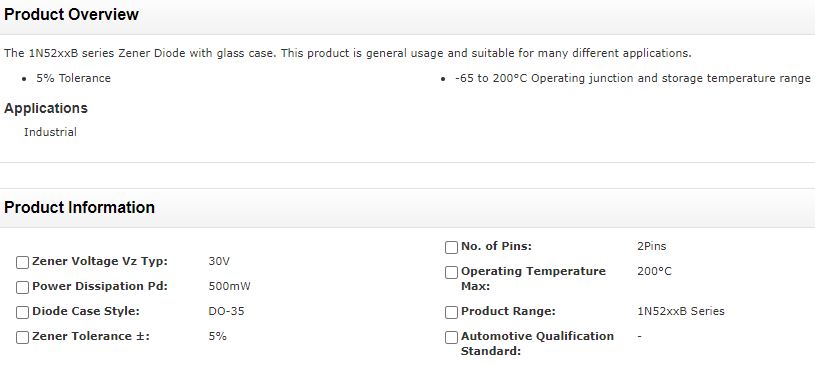Image resolution: width=815 pixels, height=366 pixels.
Task: Click the 1N52xxB Series product range value
Action: pyautogui.click(x=680, y=311)
